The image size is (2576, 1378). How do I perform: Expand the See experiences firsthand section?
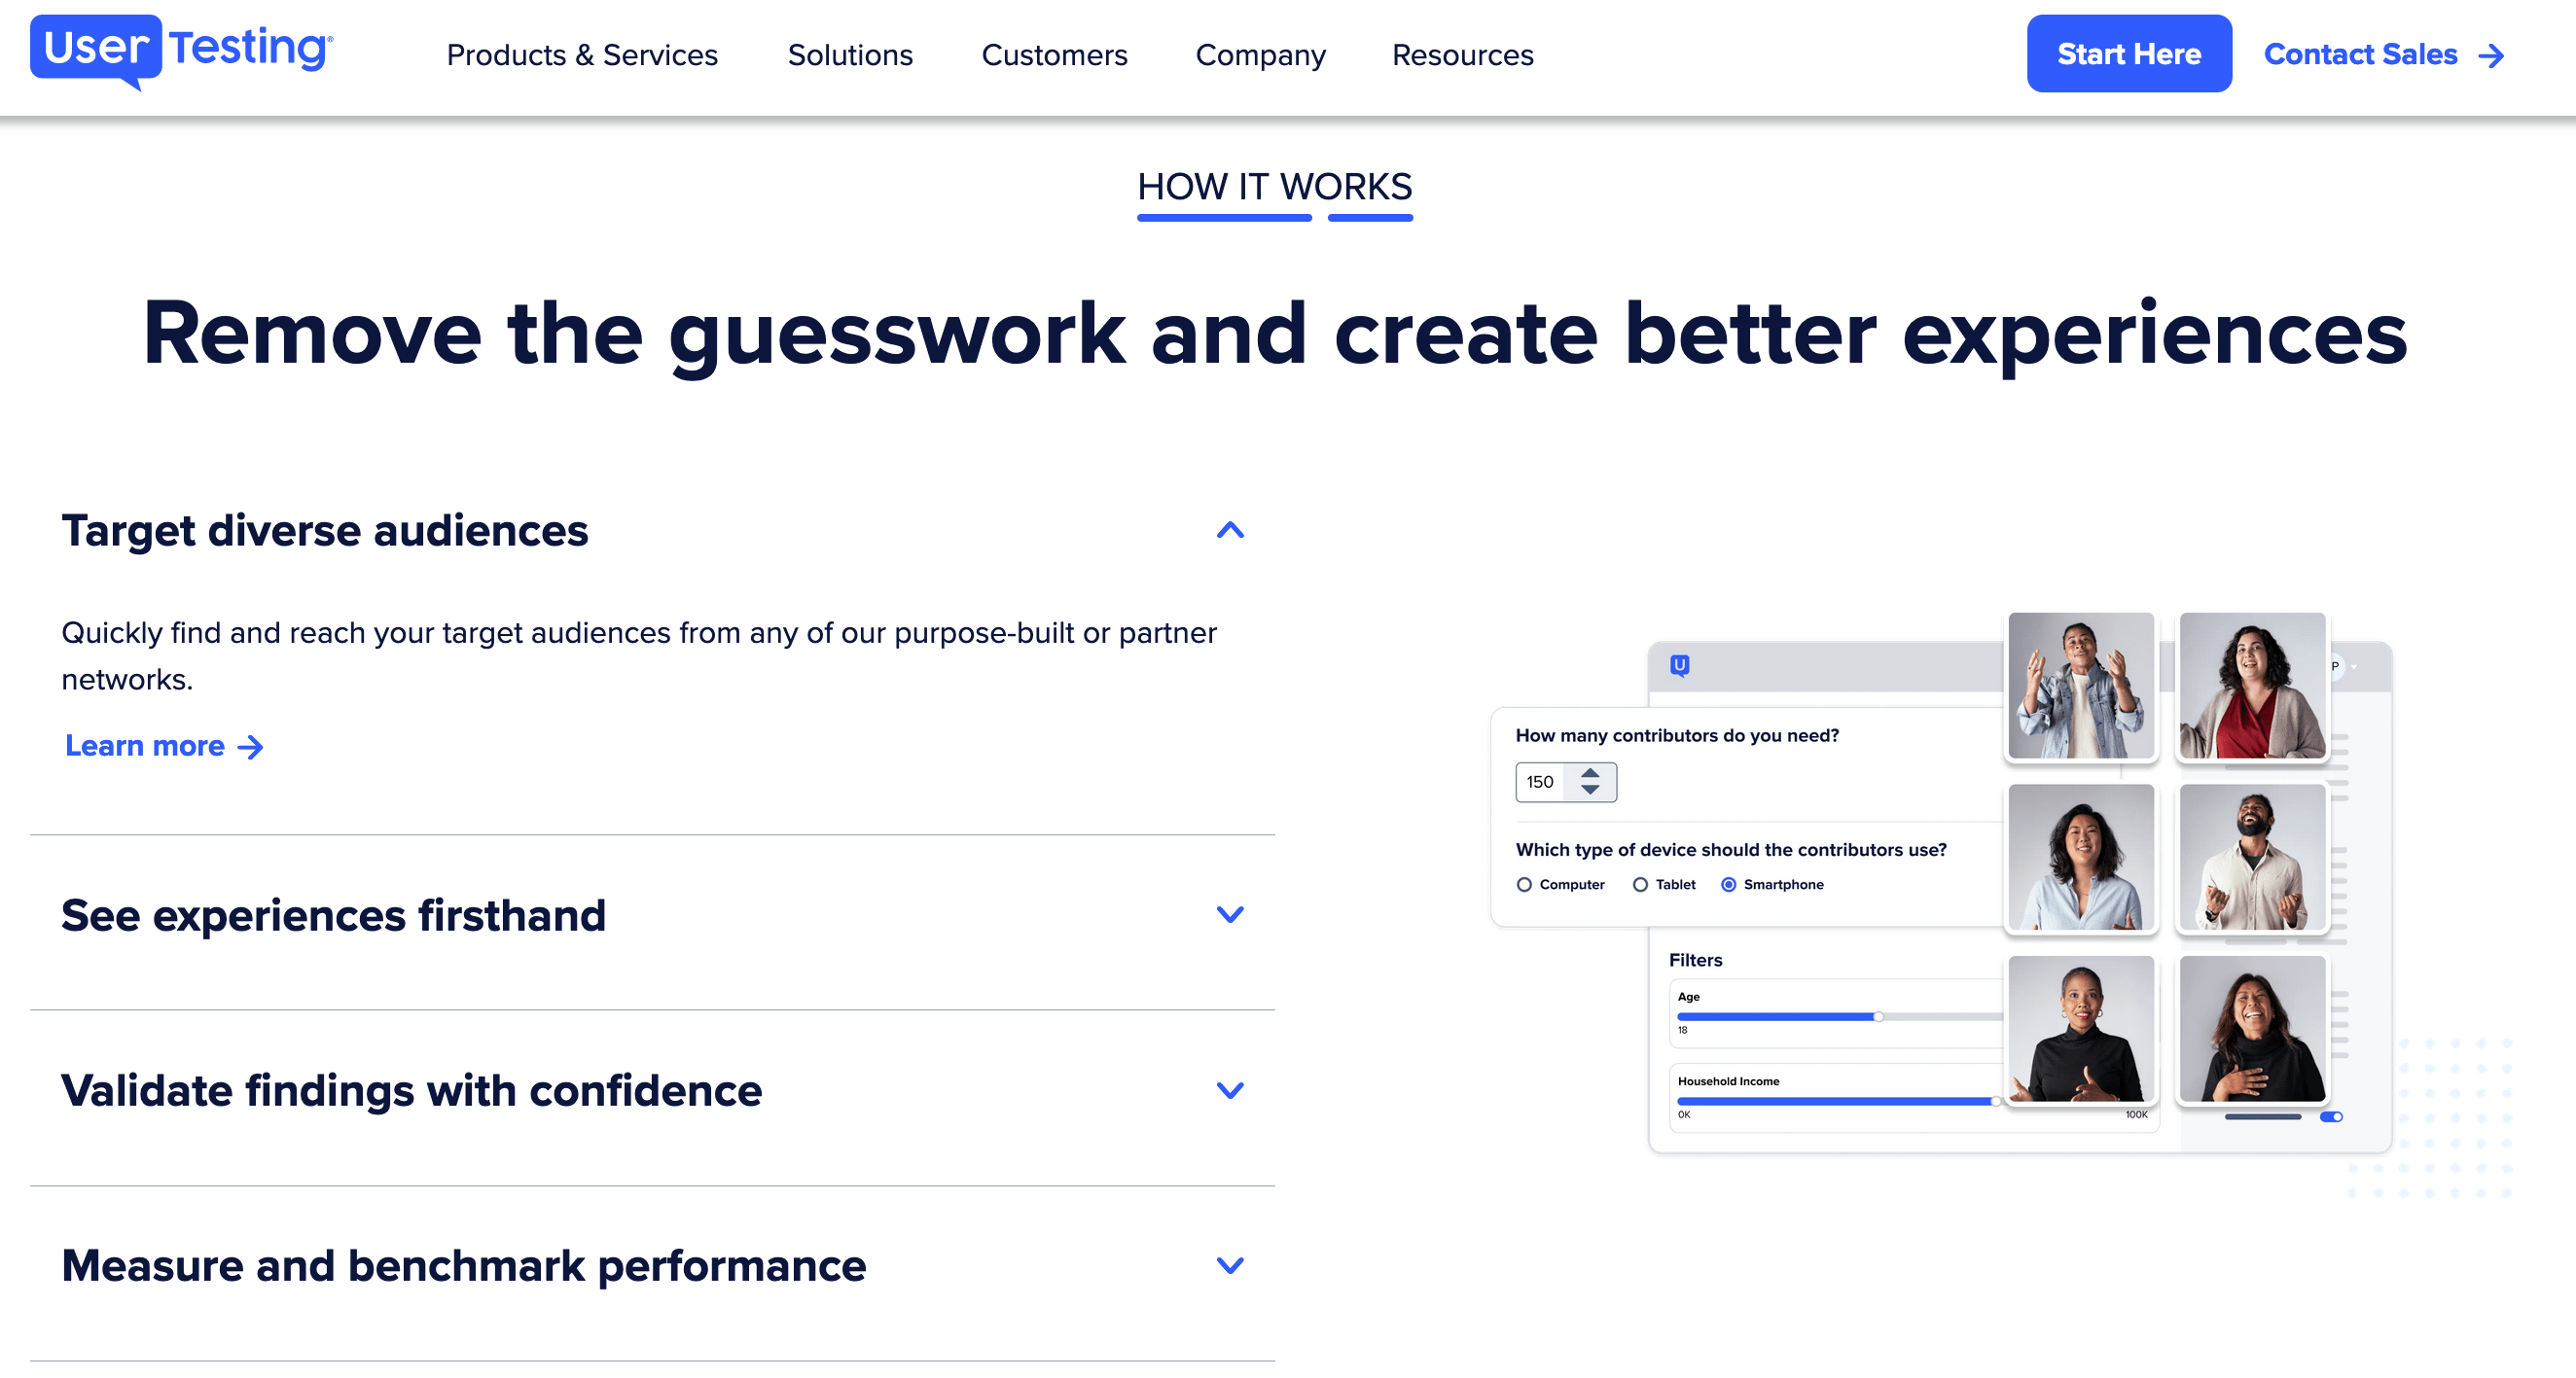[1230, 913]
